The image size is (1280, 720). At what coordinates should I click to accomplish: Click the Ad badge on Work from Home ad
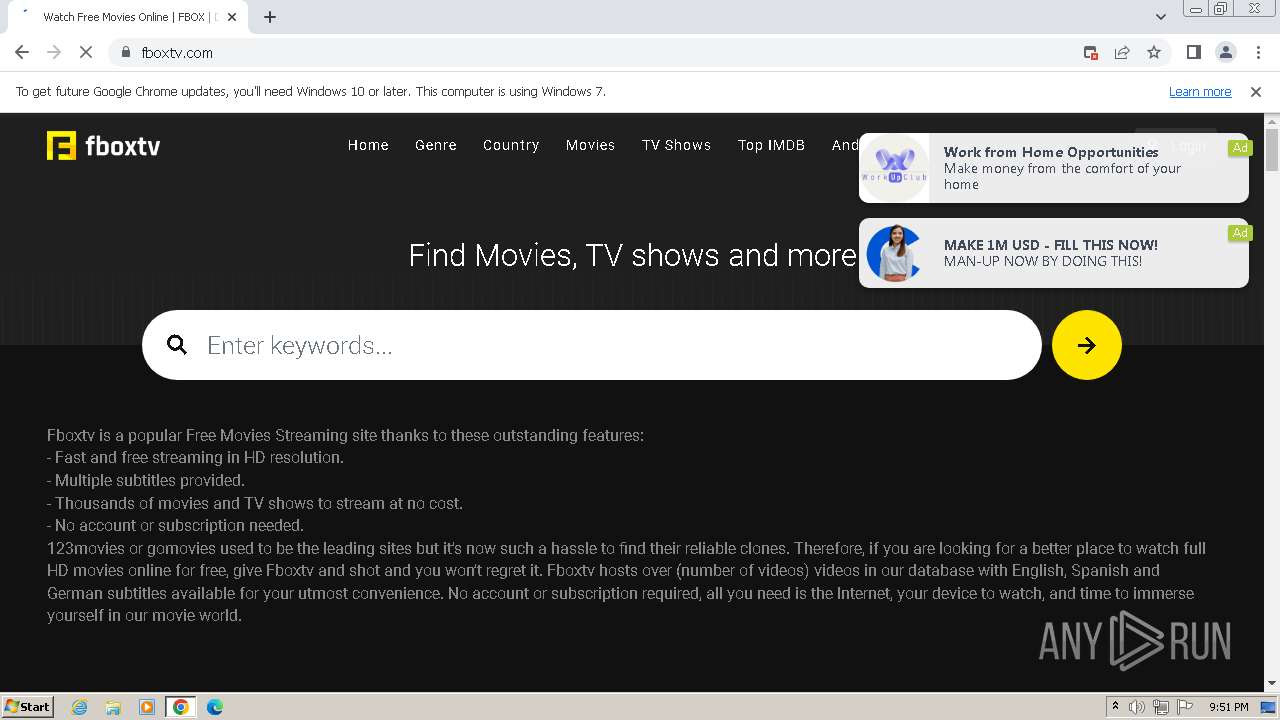point(1240,148)
